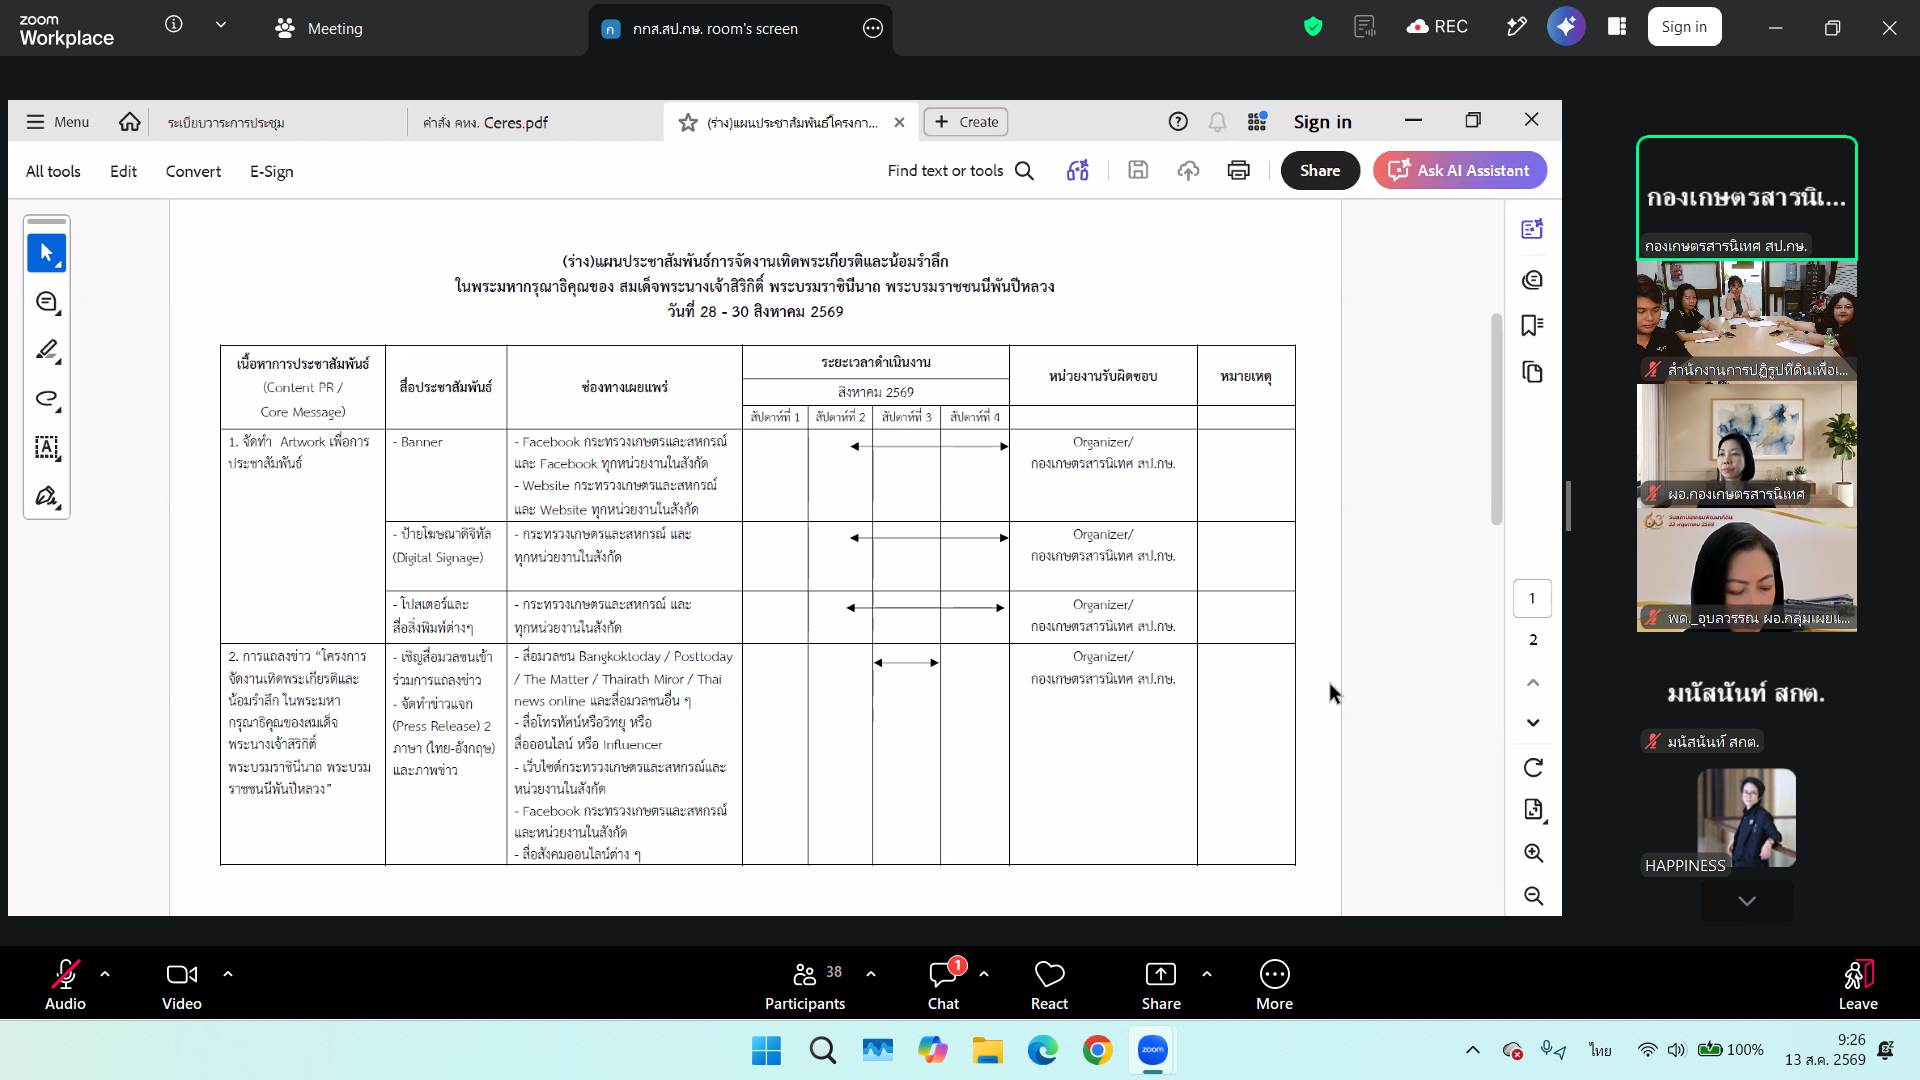This screenshot has width=1920, height=1080.
Task: Open the fill and sign pen tool
Action: tap(46, 496)
